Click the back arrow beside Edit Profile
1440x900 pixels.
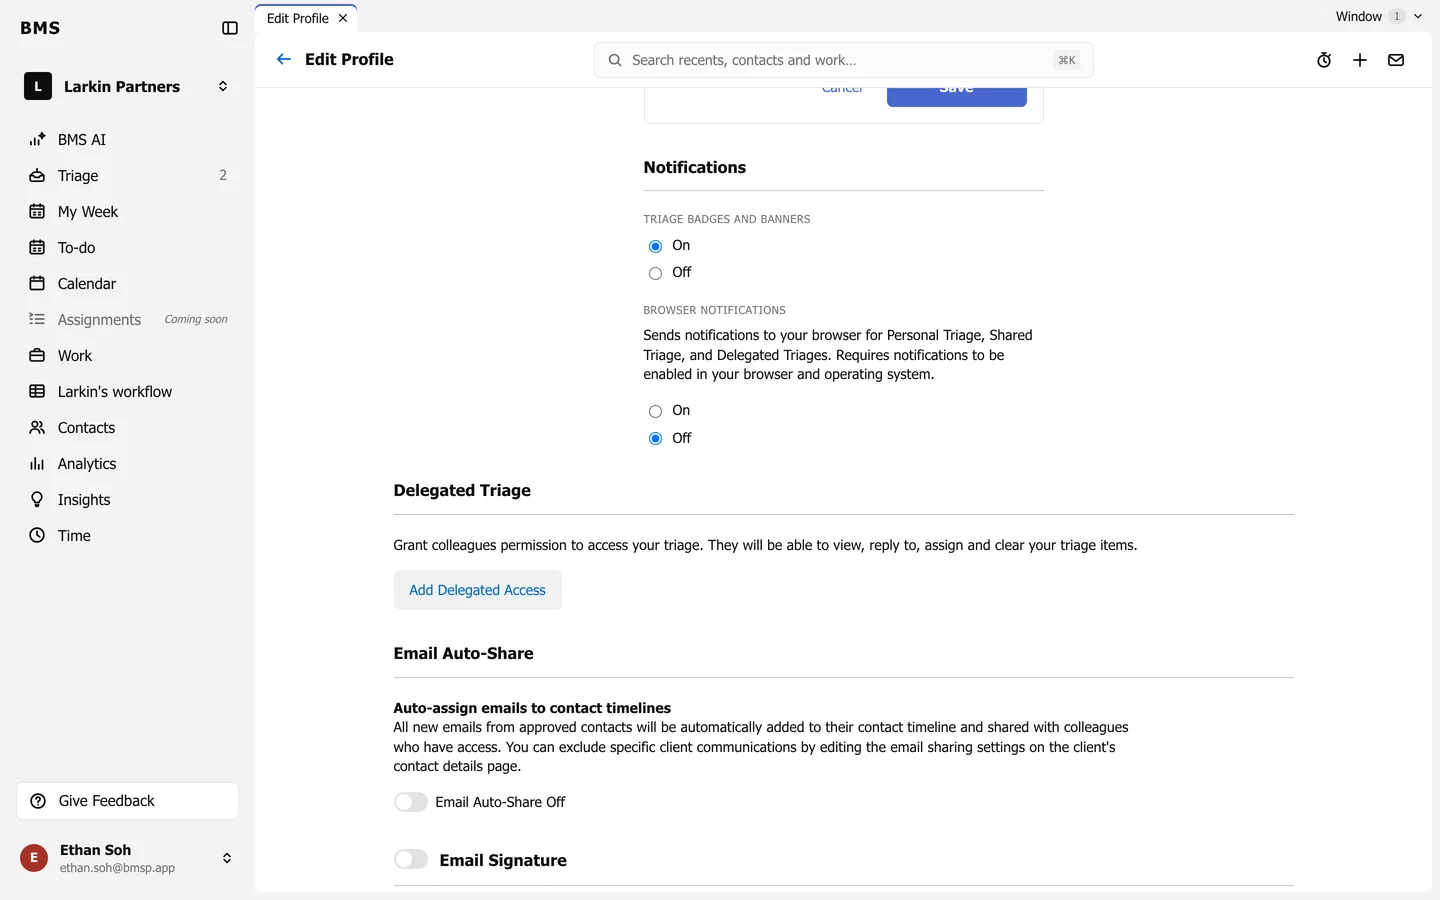tap(284, 60)
